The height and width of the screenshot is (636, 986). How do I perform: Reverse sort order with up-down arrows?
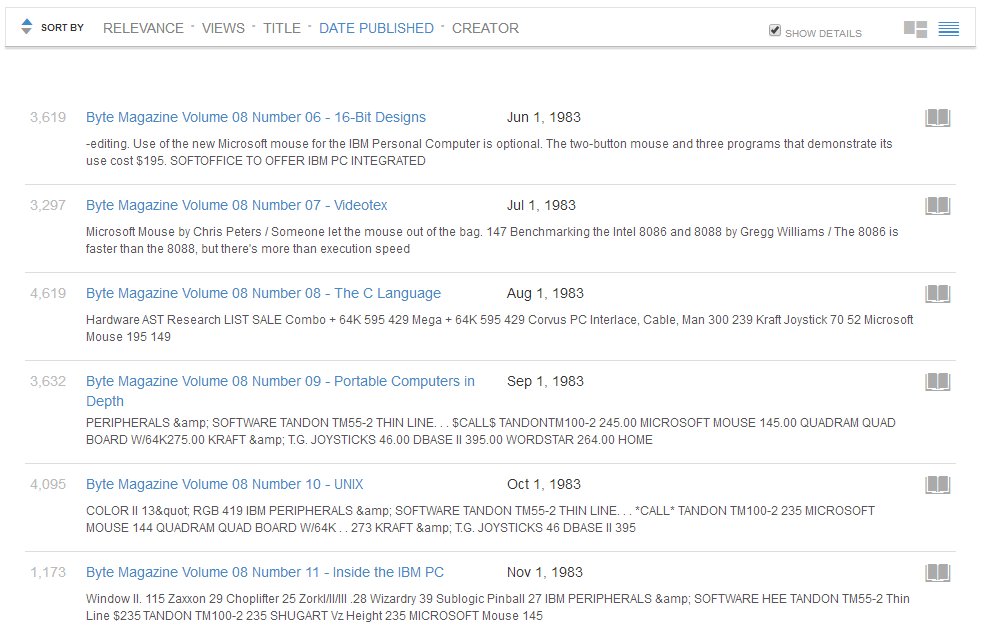(26, 26)
